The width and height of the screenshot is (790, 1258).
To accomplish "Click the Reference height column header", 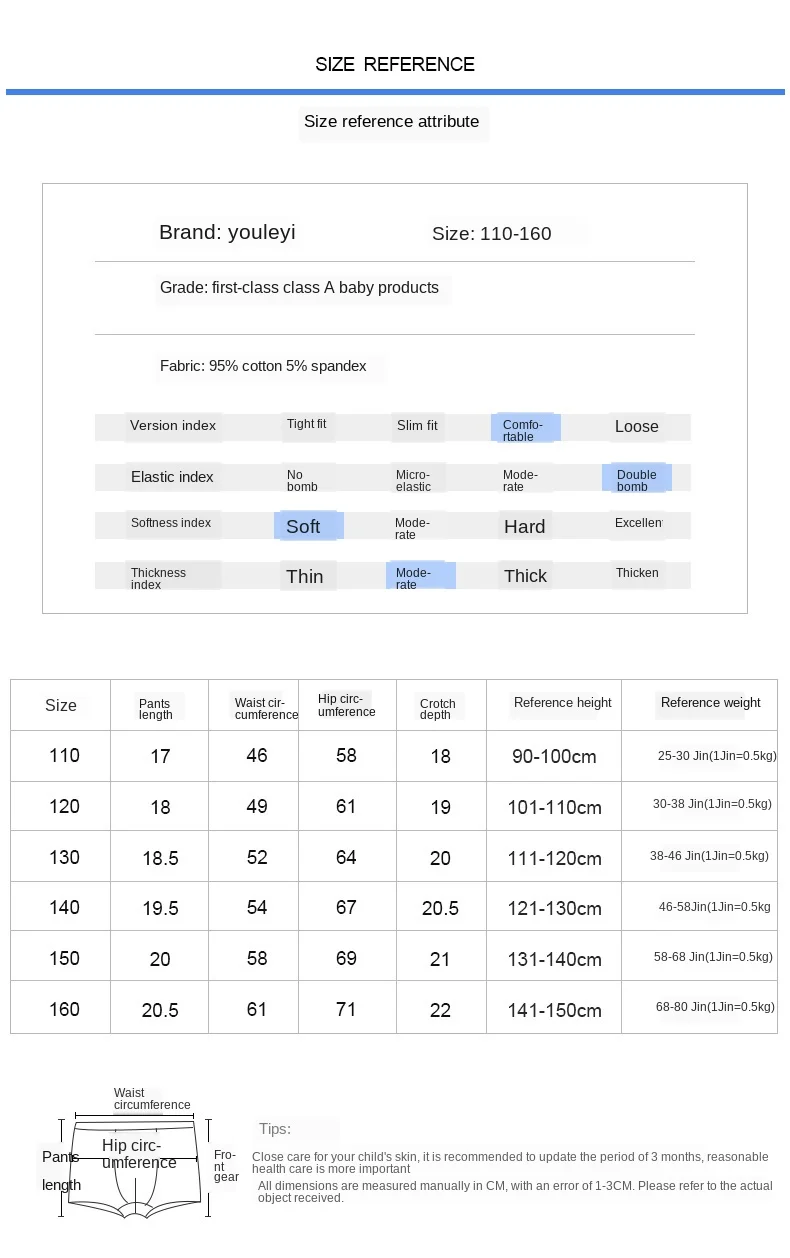I will point(562,703).
